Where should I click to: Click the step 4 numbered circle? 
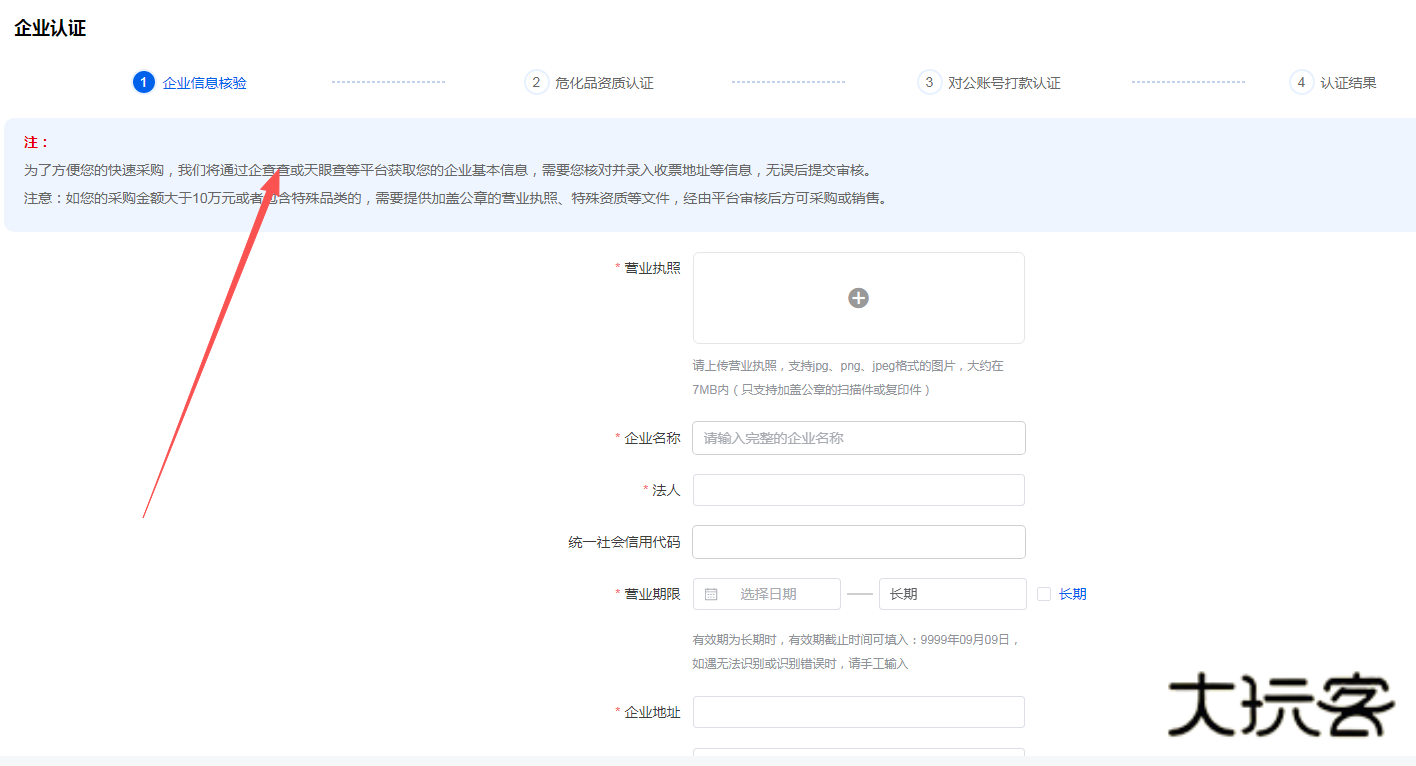pyautogui.click(x=1301, y=82)
